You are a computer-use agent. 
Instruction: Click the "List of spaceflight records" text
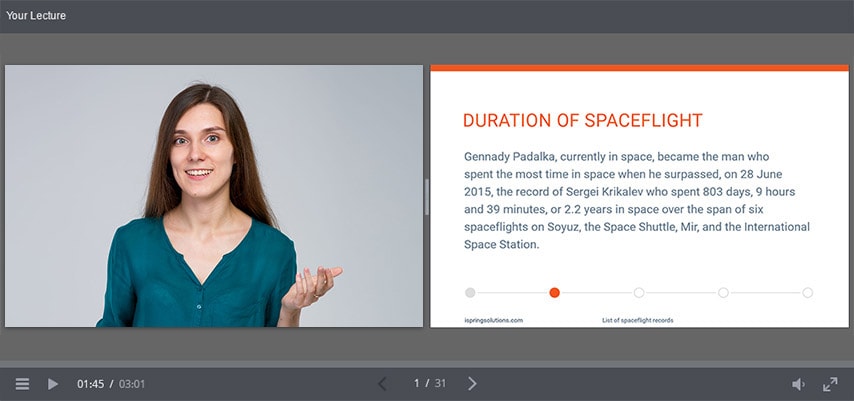[x=638, y=320]
